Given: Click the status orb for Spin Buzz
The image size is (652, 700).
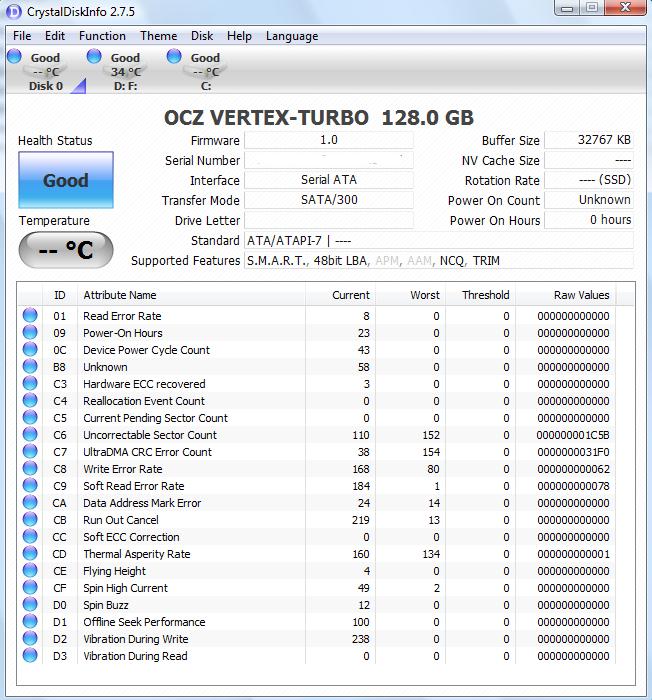Looking at the screenshot, I should click(30, 604).
